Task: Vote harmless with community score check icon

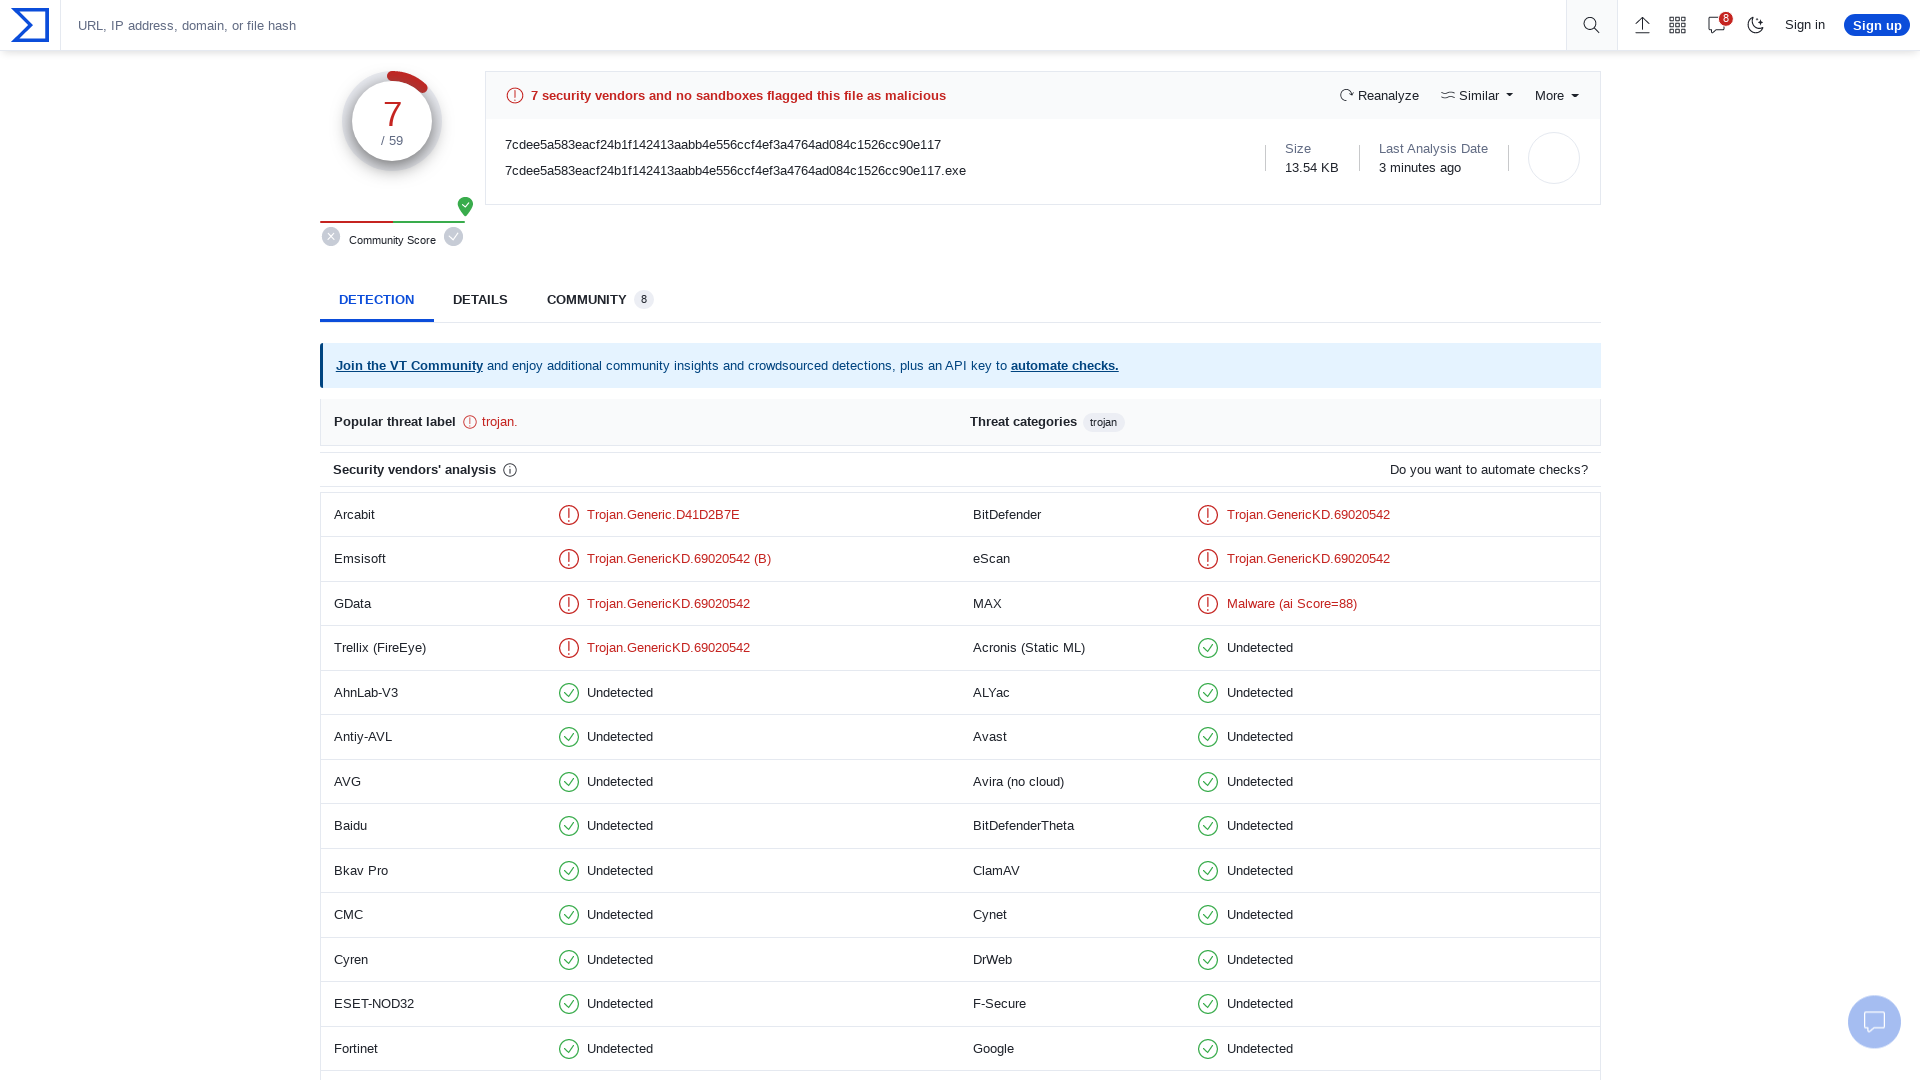Action: pos(454,237)
